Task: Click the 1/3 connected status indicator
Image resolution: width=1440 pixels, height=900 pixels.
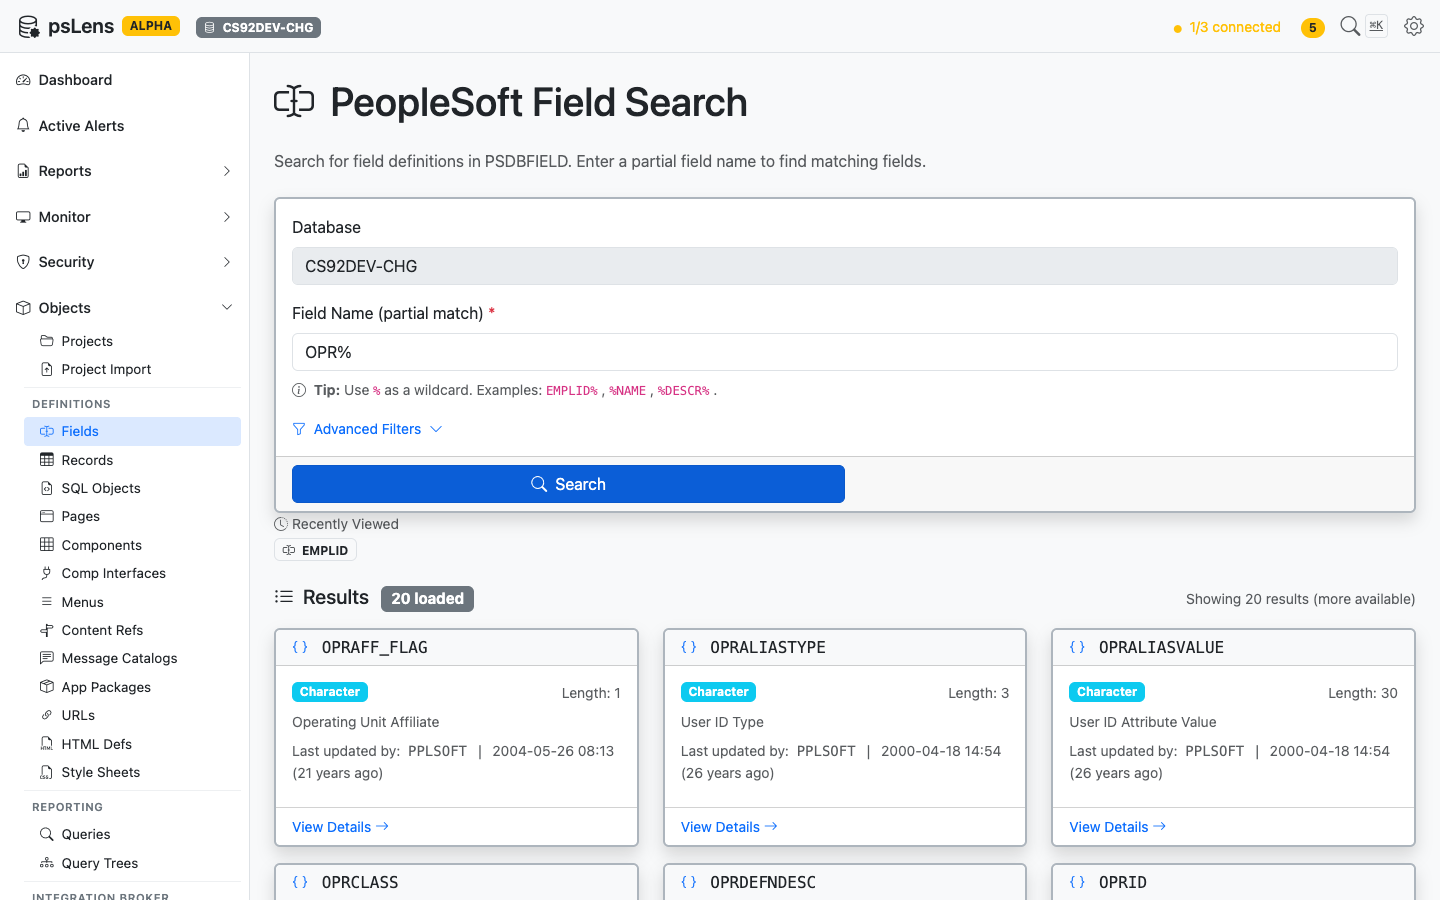Action: 1227,27
